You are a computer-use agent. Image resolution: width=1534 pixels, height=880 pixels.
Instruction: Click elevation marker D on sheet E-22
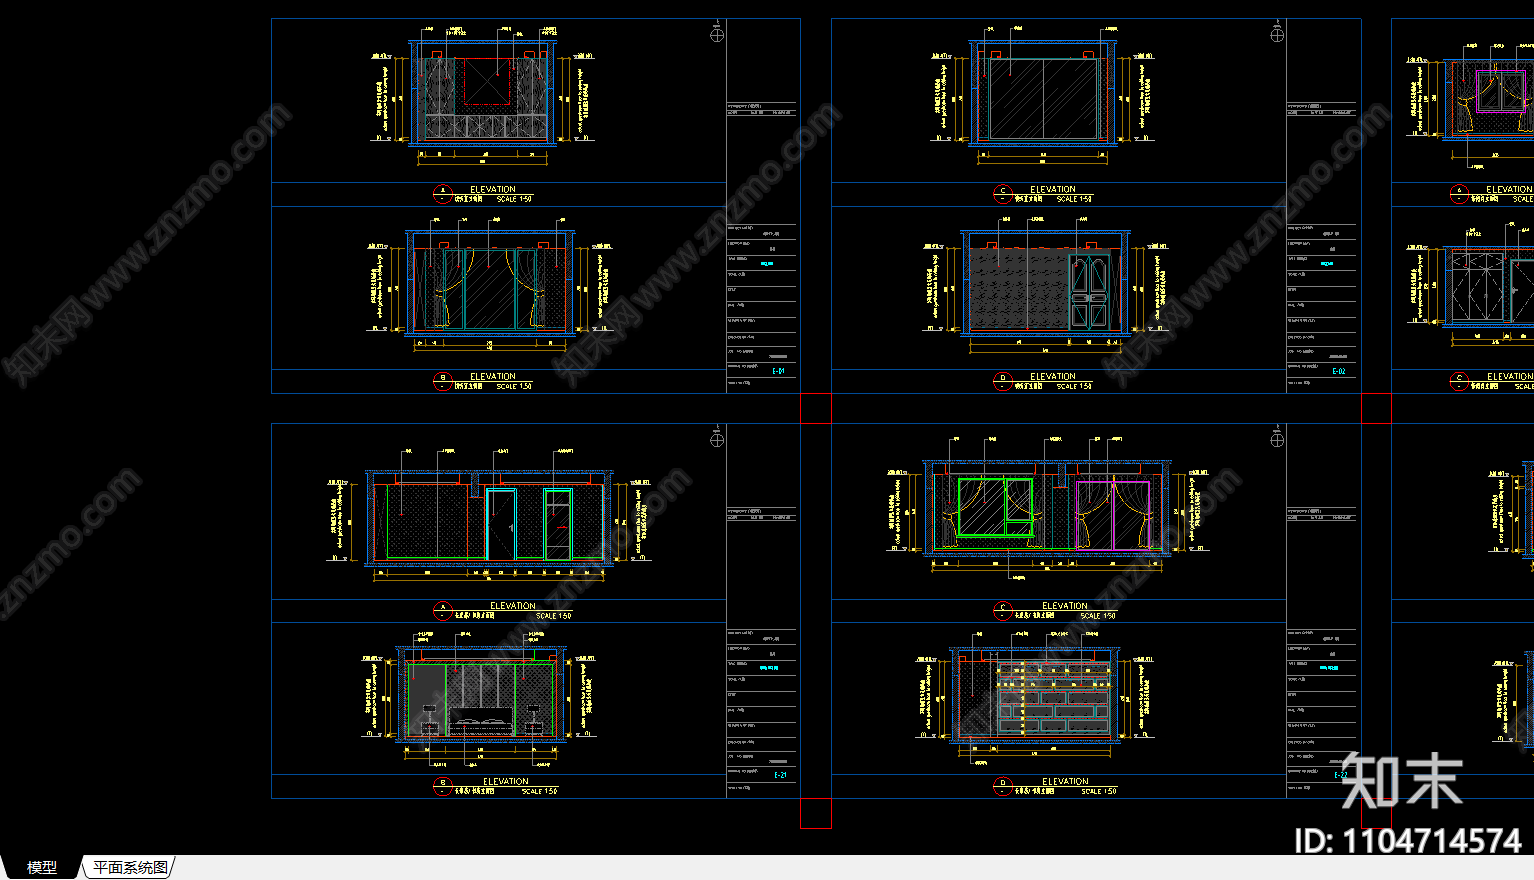point(1003,786)
